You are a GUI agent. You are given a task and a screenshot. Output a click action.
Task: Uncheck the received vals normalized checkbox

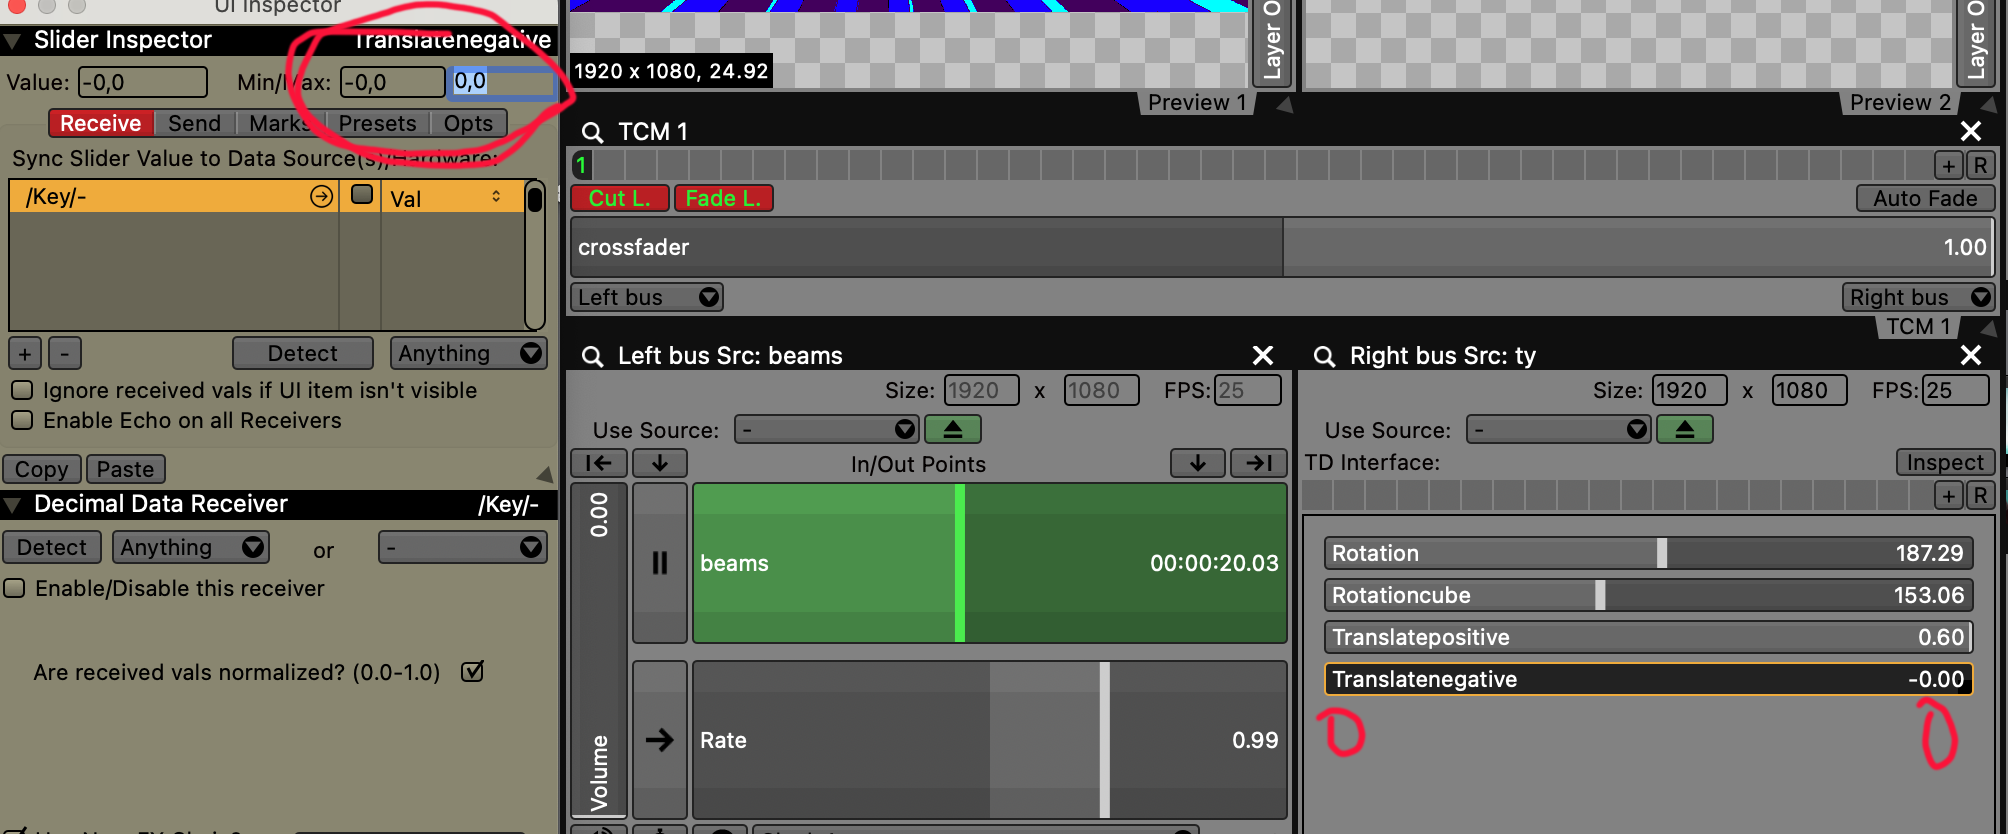click(x=472, y=672)
